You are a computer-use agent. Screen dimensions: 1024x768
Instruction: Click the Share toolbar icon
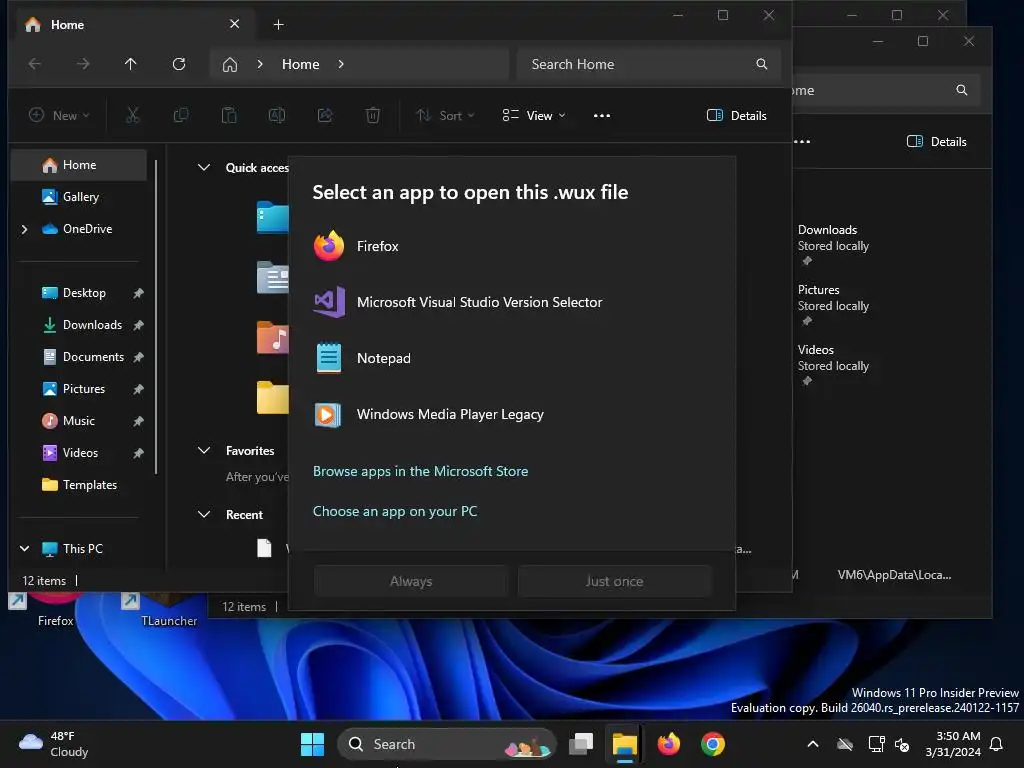pos(325,116)
